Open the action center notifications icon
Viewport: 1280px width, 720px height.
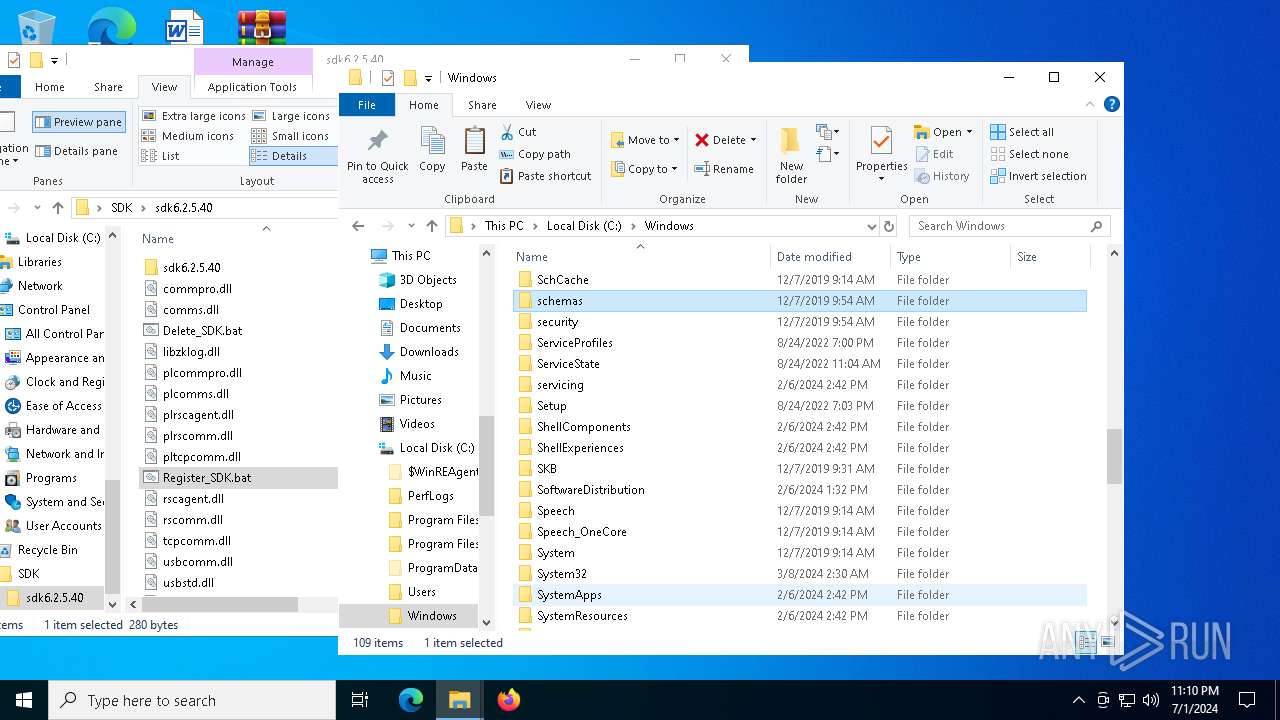coord(1247,700)
